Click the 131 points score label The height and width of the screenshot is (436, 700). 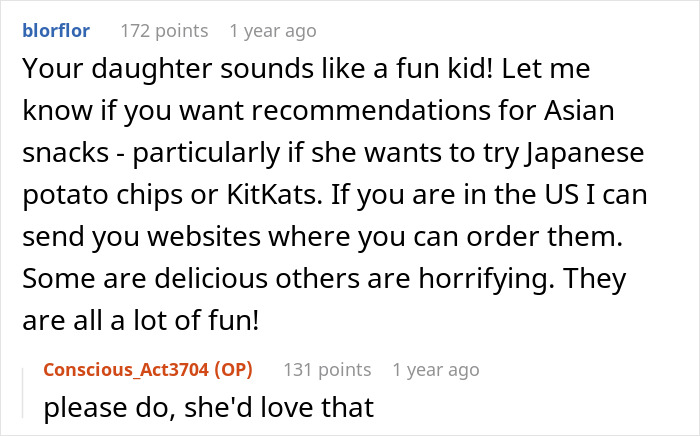tap(328, 370)
